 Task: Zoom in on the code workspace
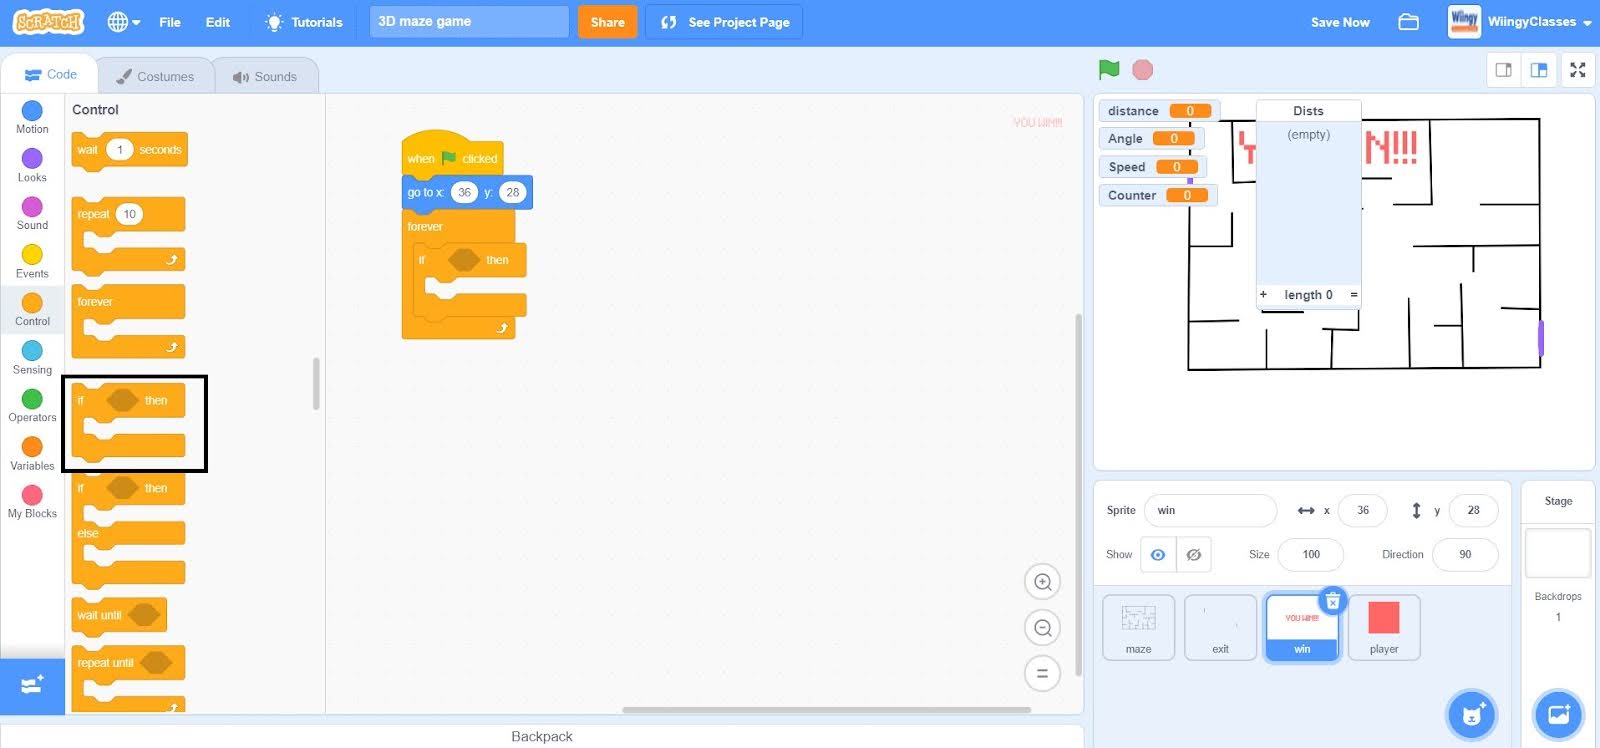[1042, 582]
